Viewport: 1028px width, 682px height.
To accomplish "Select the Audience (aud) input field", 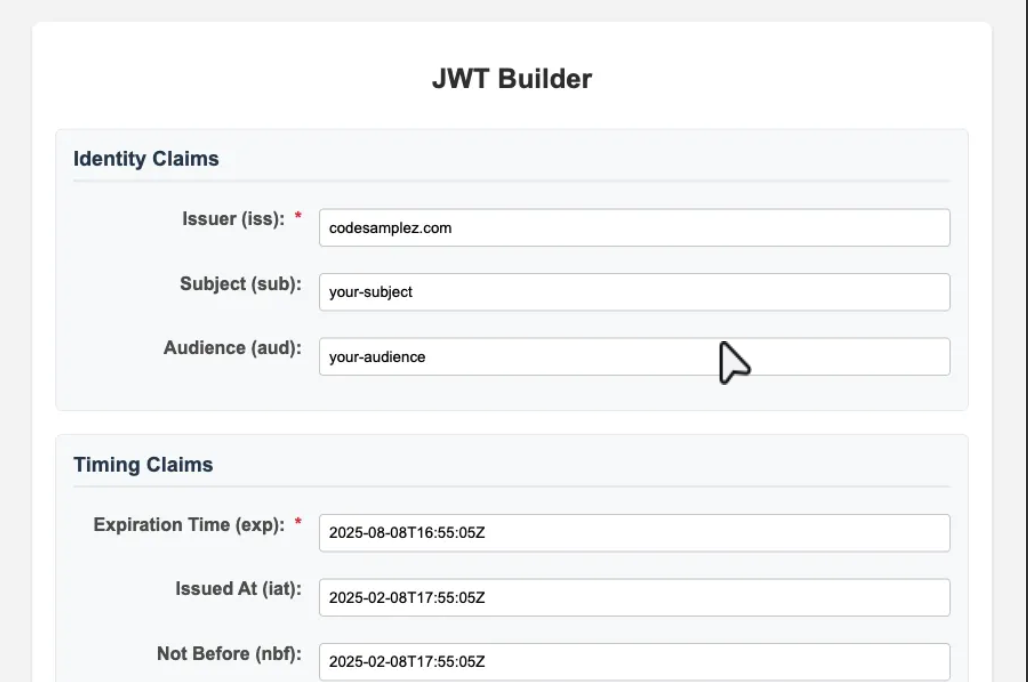I will [x=634, y=357].
